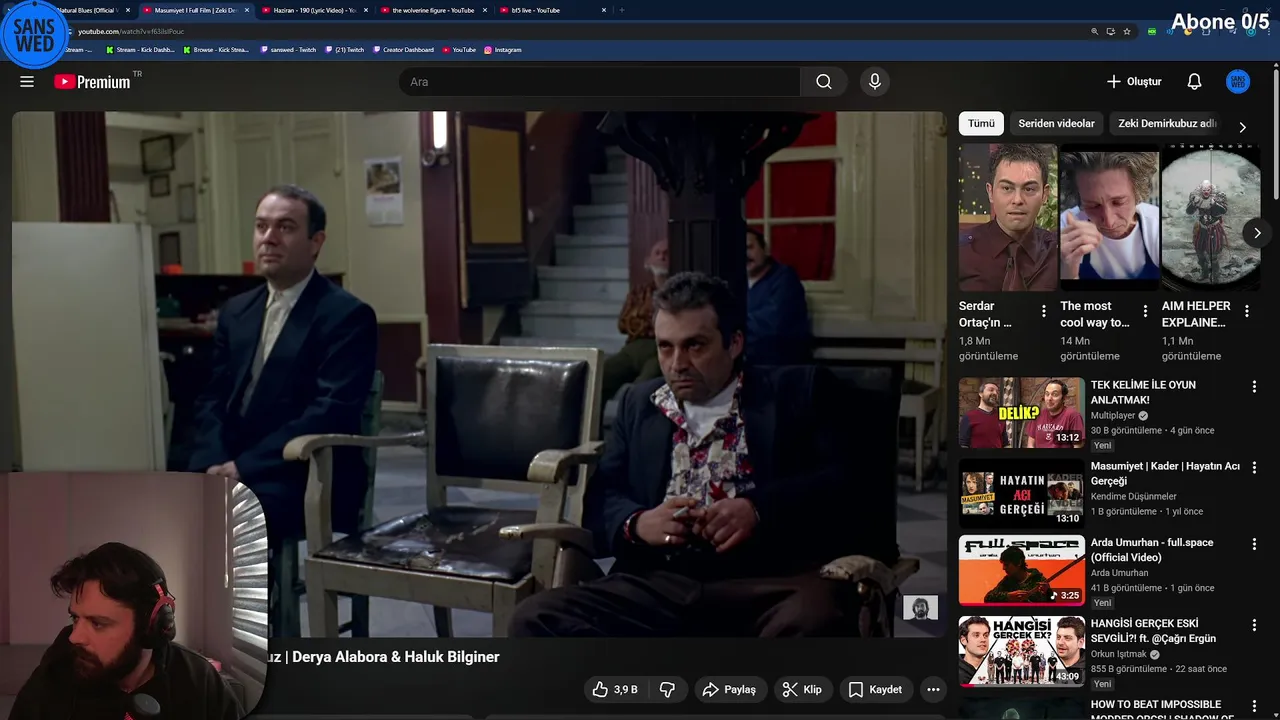Dislike the video
Screen dimensions: 1280x720
[x=667, y=690]
